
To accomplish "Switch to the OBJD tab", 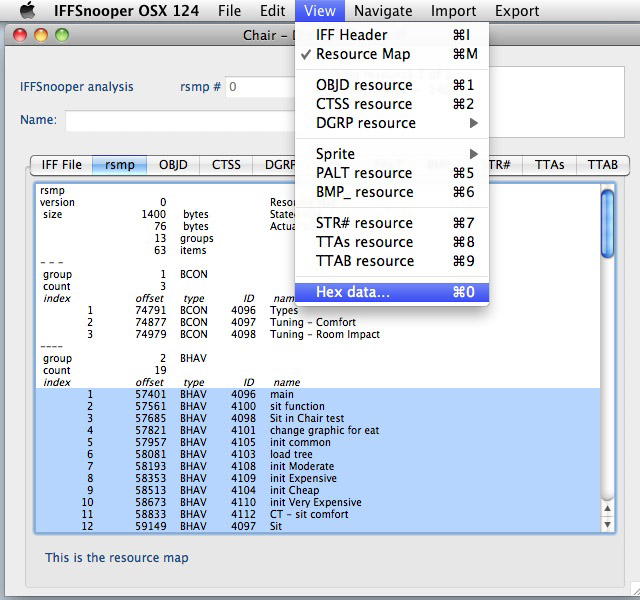I will (x=173, y=165).
